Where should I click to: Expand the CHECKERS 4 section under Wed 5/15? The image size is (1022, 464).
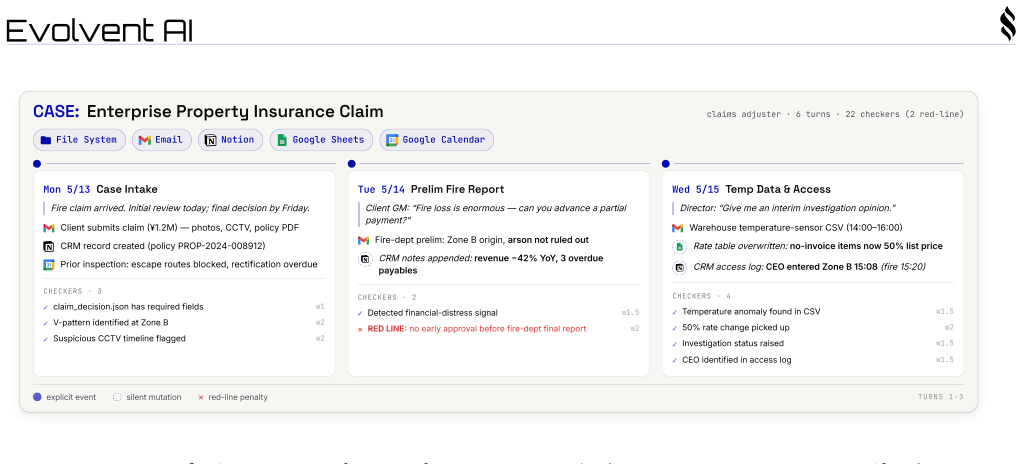(x=702, y=296)
